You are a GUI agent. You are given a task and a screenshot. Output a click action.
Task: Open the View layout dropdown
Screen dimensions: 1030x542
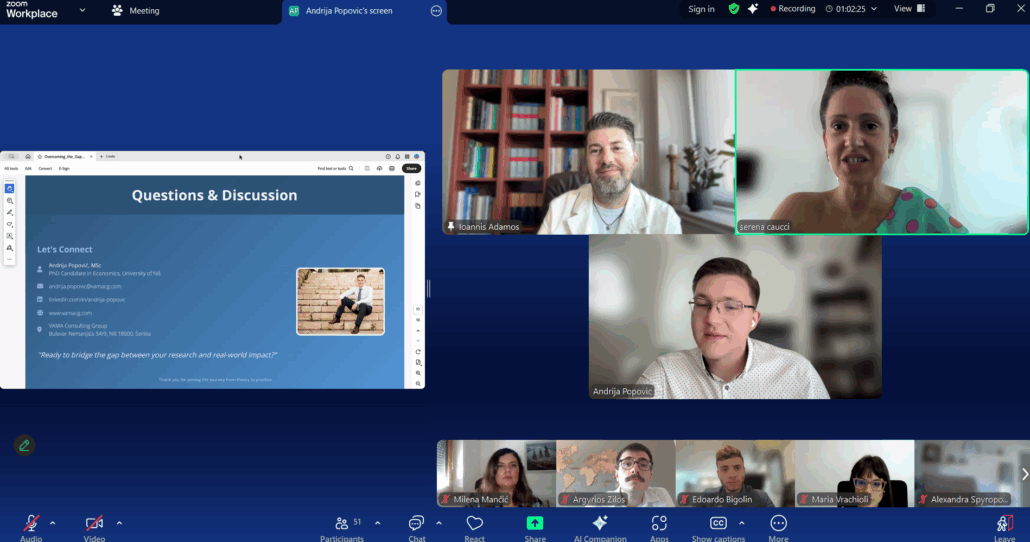tap(908, 9)
